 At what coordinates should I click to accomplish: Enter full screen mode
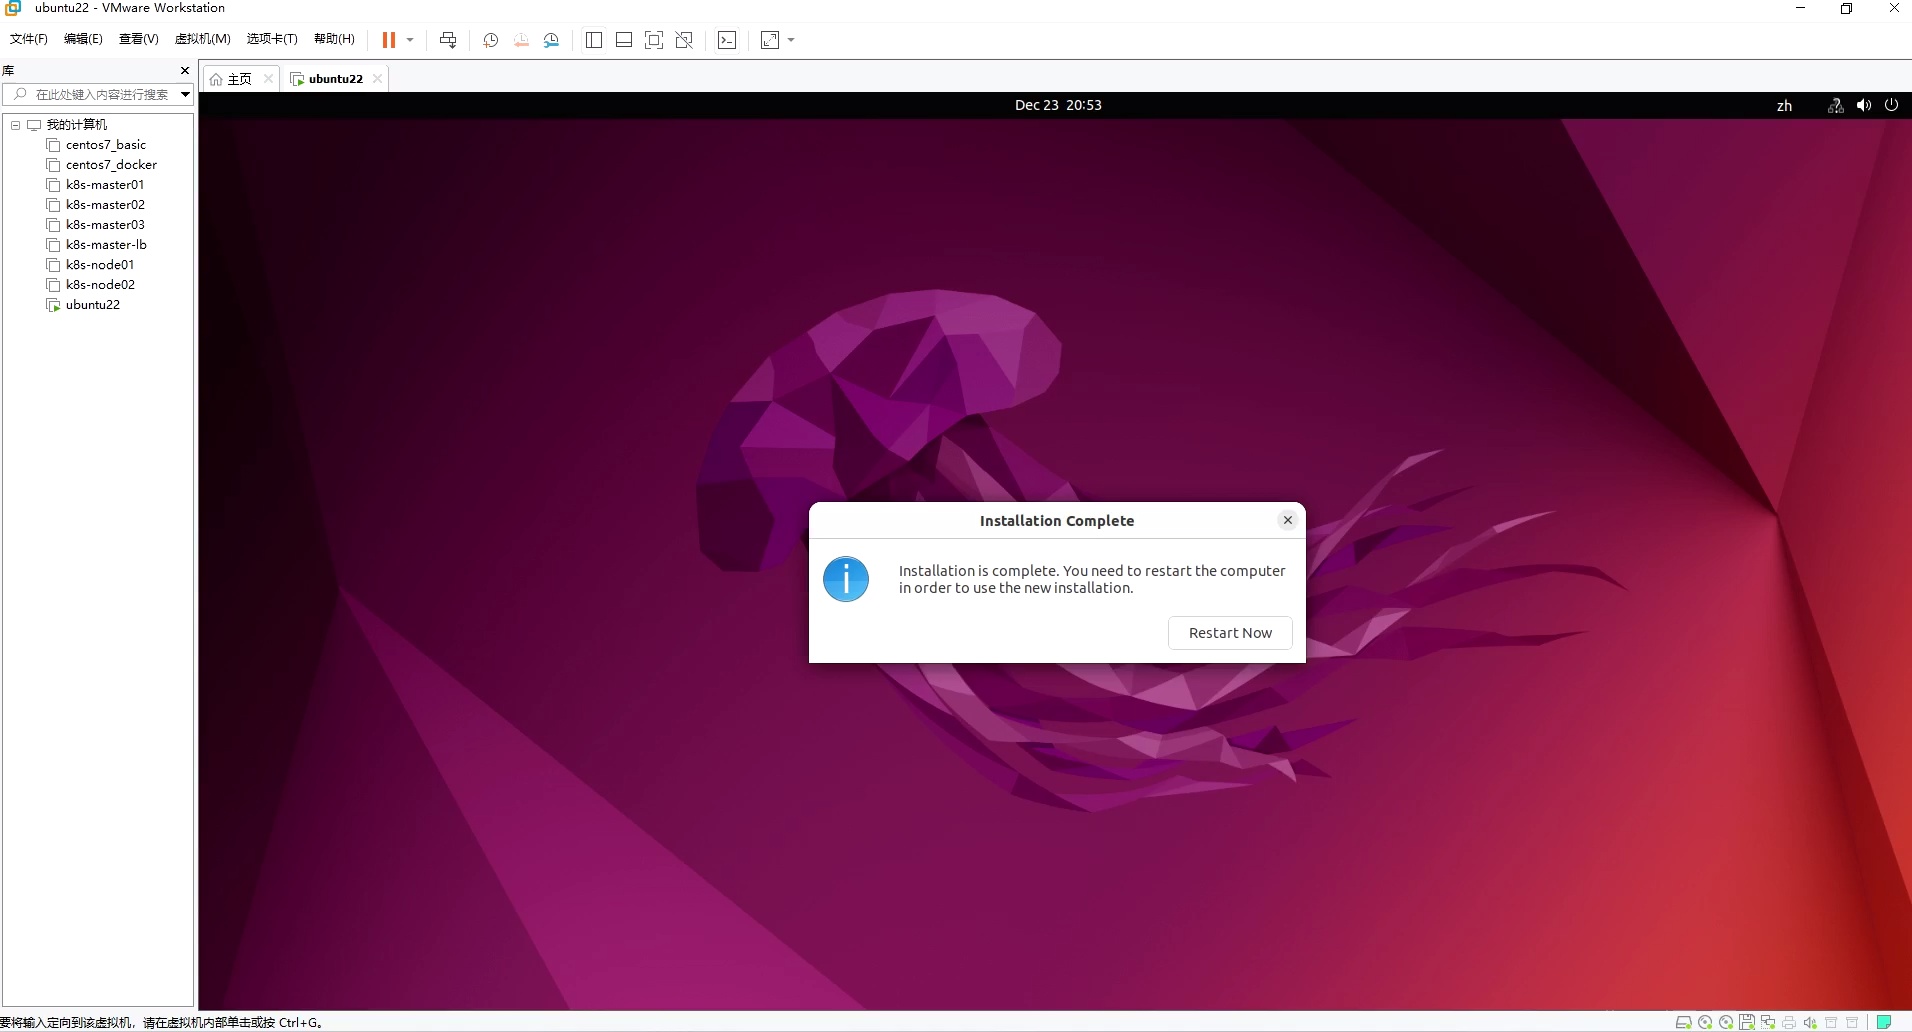[x=654, y=40]
